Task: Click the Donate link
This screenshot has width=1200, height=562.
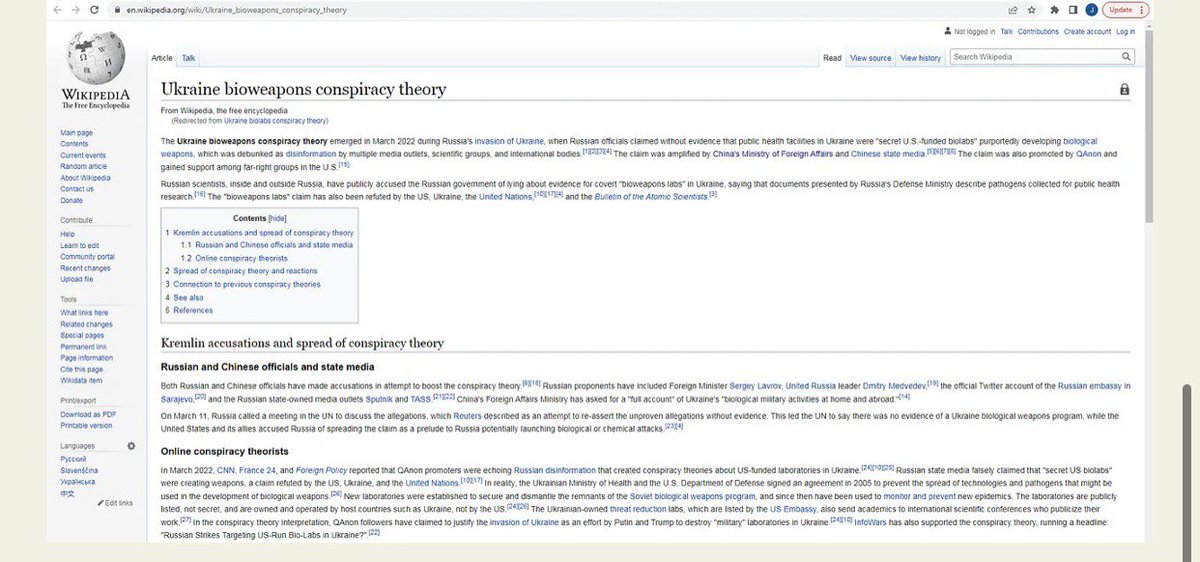Action: tap(72, 200)
